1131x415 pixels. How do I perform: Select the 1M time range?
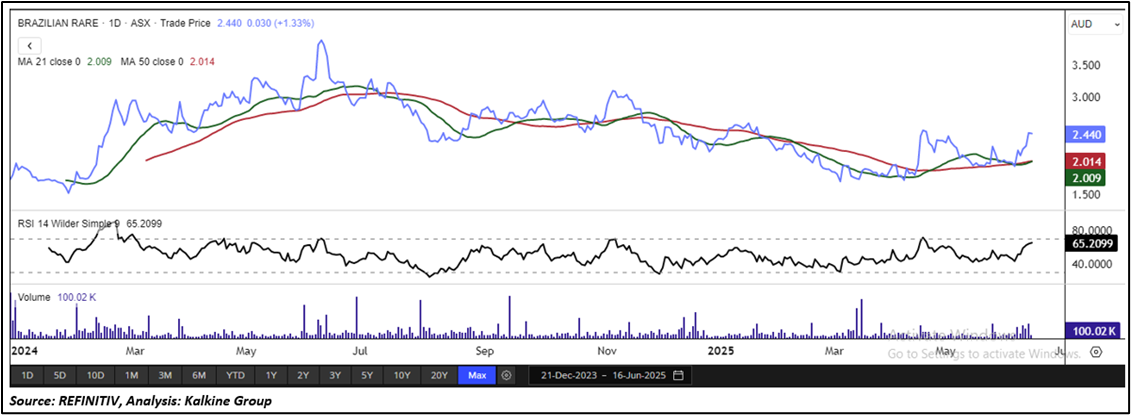131,375
